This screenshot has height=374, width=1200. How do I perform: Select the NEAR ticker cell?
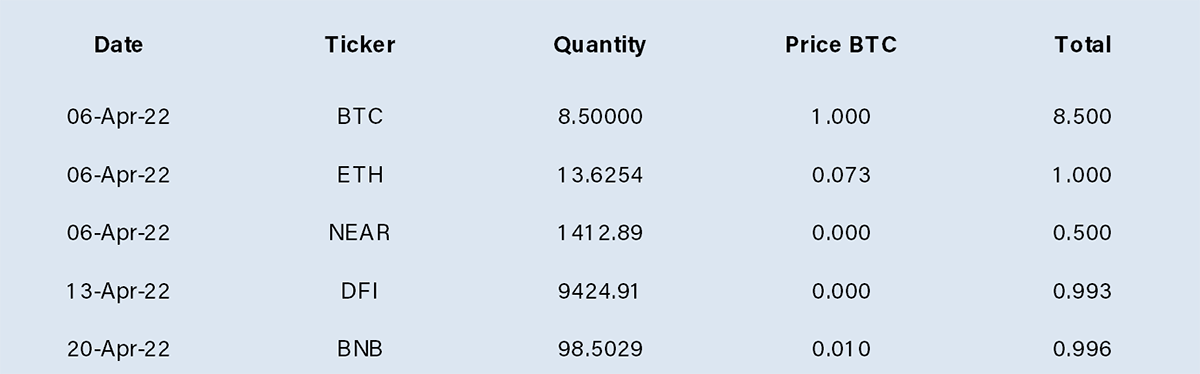(360, 233)
